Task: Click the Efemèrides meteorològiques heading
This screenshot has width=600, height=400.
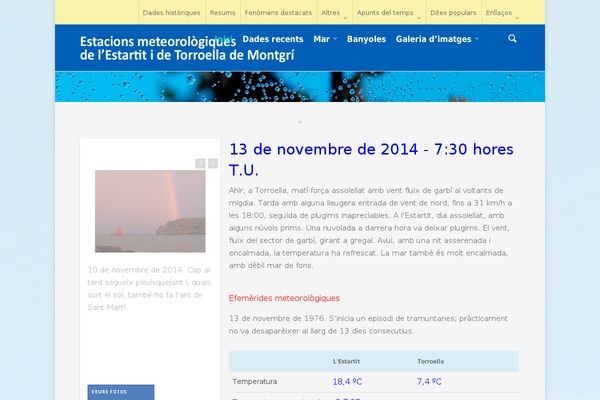Action: point(284,298)
